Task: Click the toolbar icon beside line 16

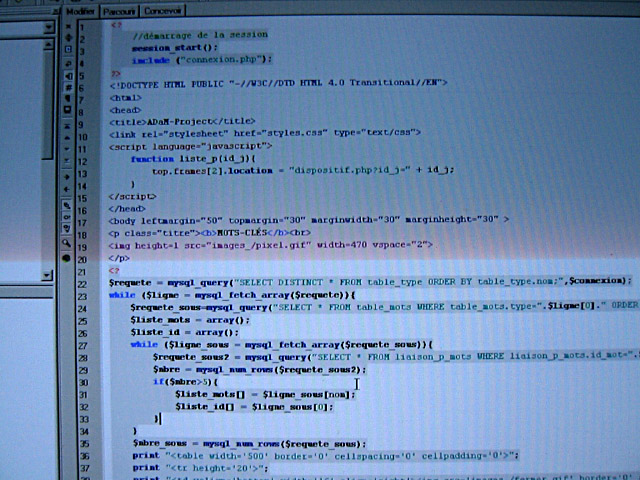Action: (67, 205)
